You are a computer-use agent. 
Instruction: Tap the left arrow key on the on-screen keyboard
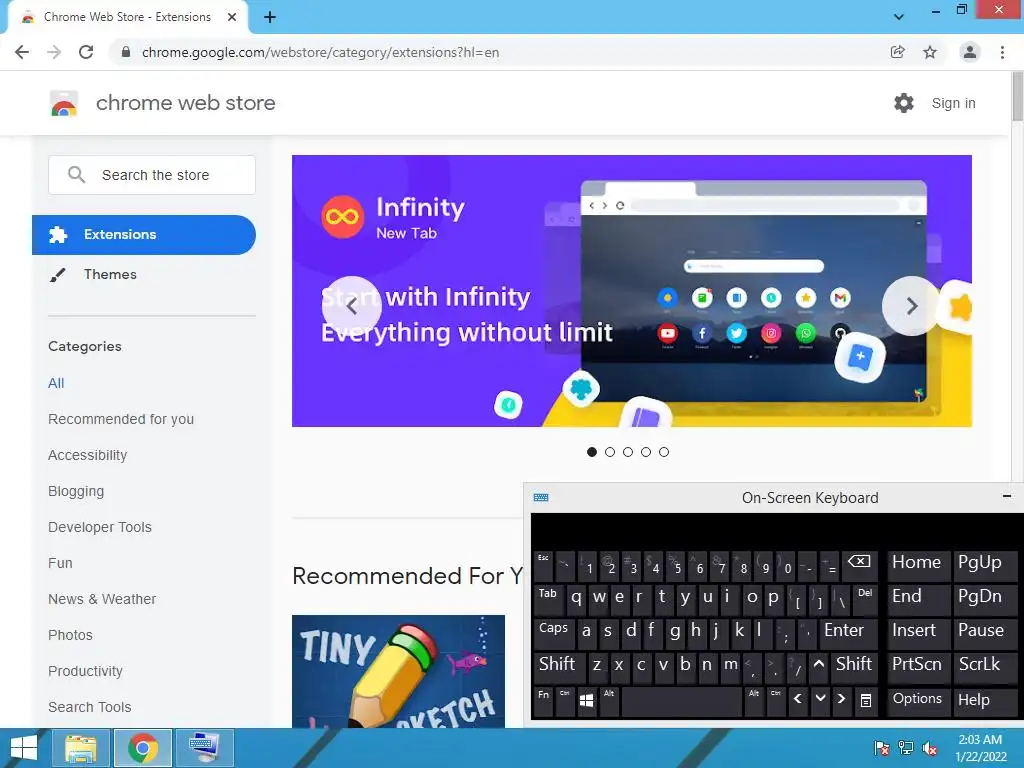(797, 699)
